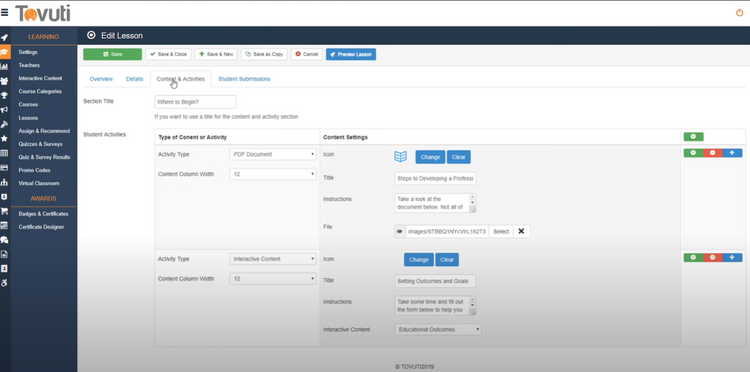
Task: Click Select button next to file path
Action: click(x=501, y=231)
